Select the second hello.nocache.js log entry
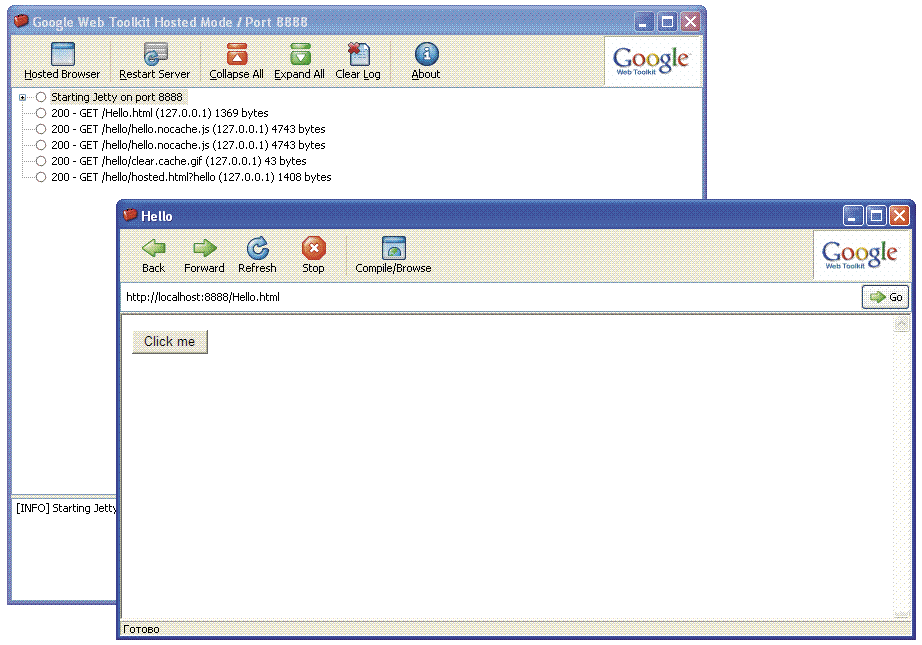This screenshot has height=645, width=922. coord(188,145)
